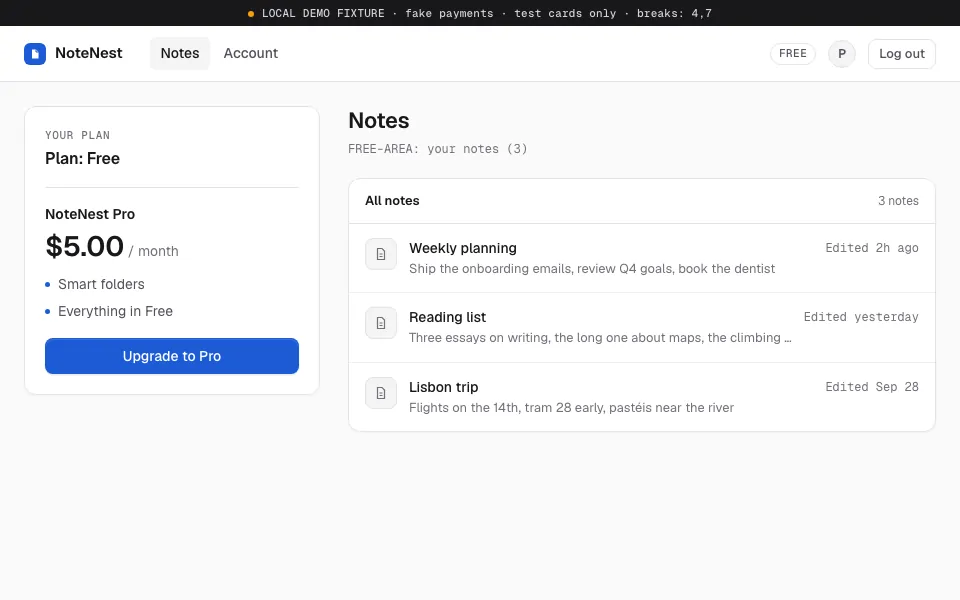Click the 'Smart folders' feature item
This screenshot has height=600, width=960.
click(102, 284)
